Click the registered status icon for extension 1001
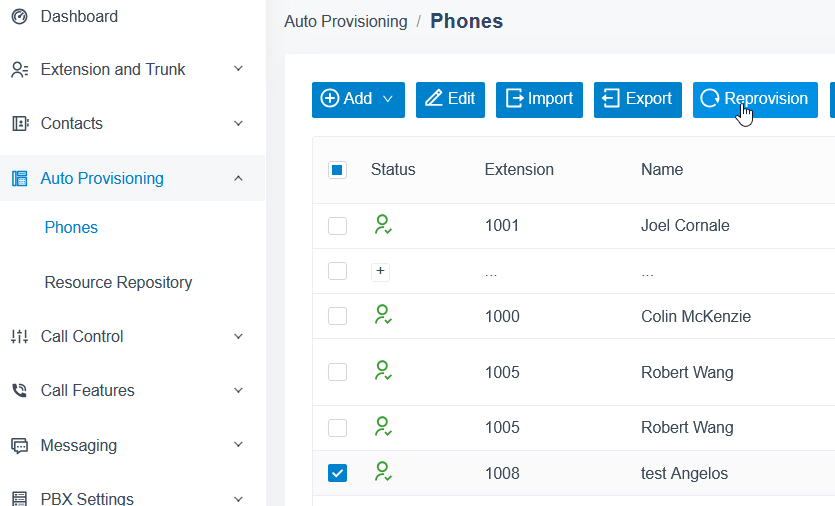 (383, 224)
